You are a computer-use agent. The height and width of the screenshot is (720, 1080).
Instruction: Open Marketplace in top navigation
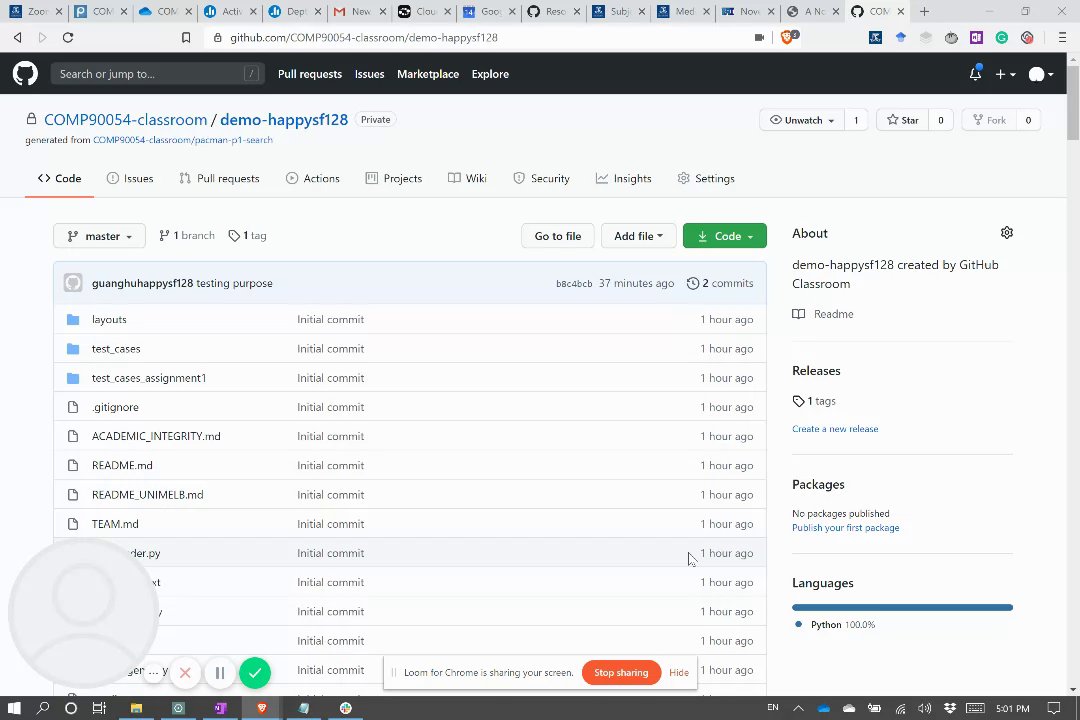coord(428,74)
